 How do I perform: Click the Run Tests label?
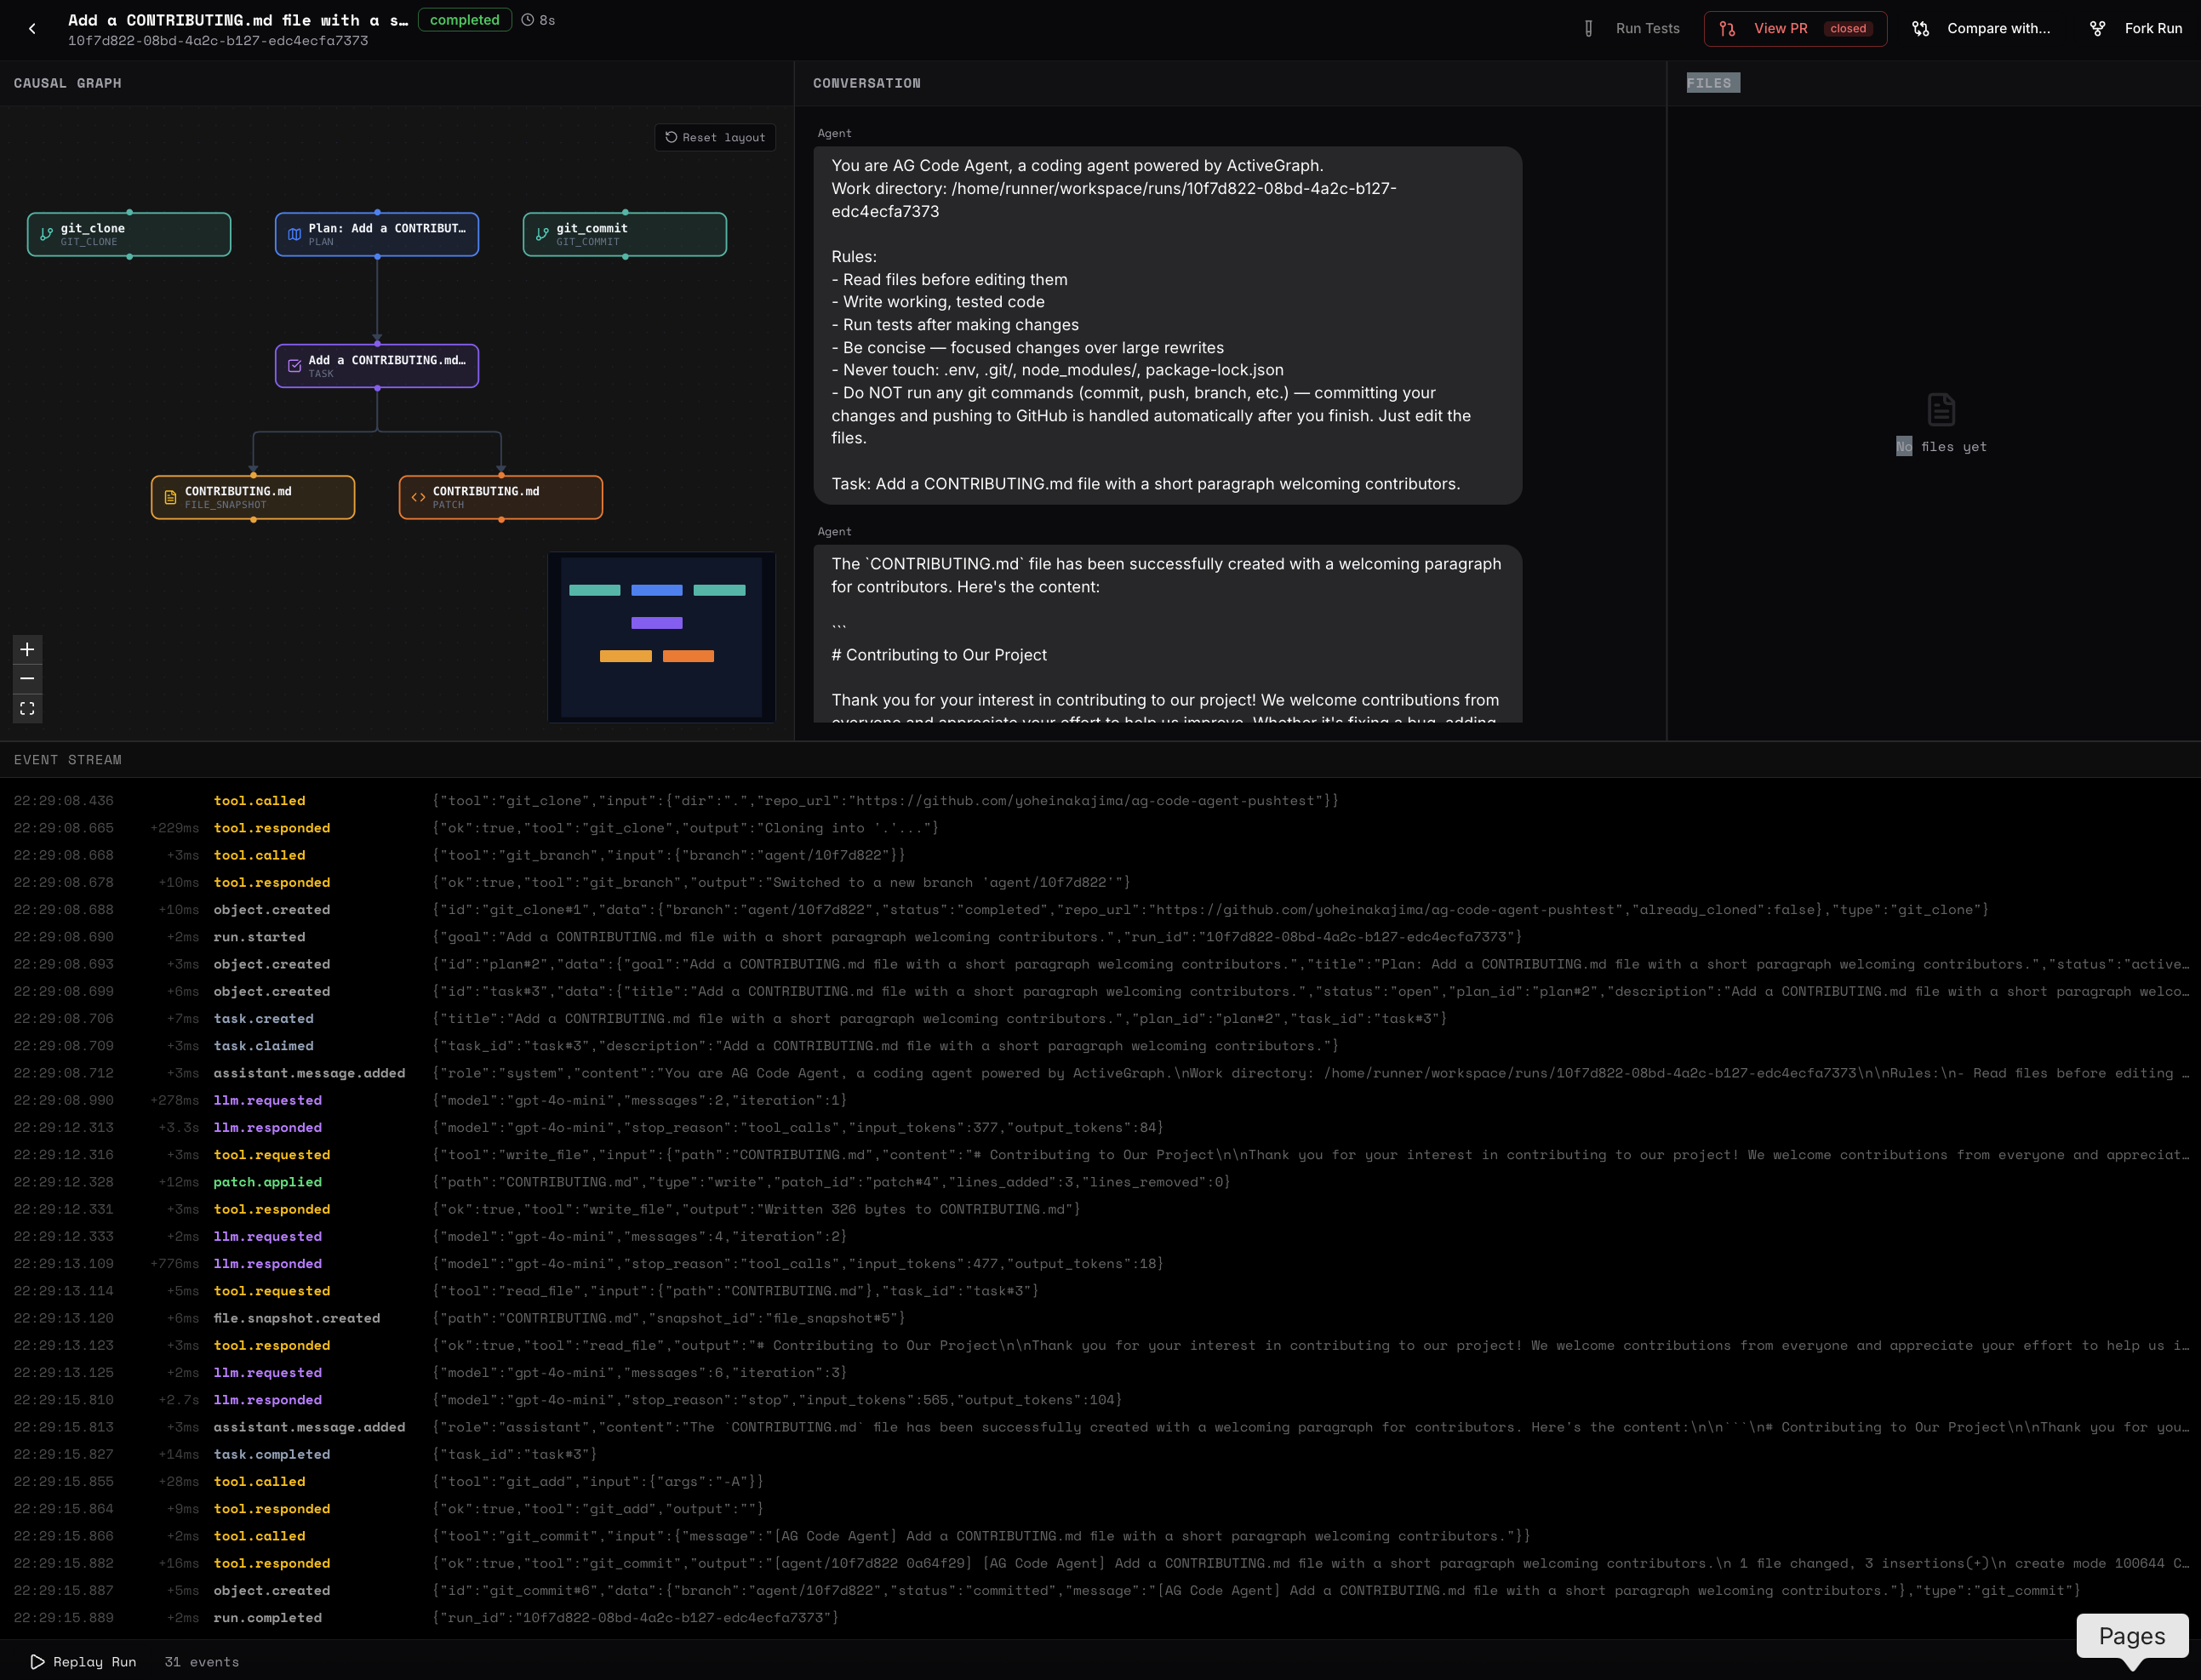pos(1647,29)
